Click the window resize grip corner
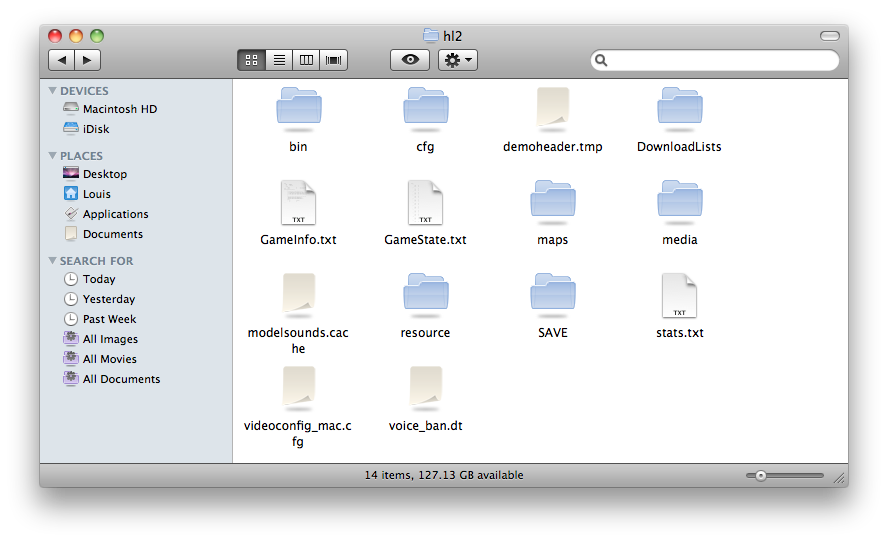The image size is (888, 542). point(839,479)
